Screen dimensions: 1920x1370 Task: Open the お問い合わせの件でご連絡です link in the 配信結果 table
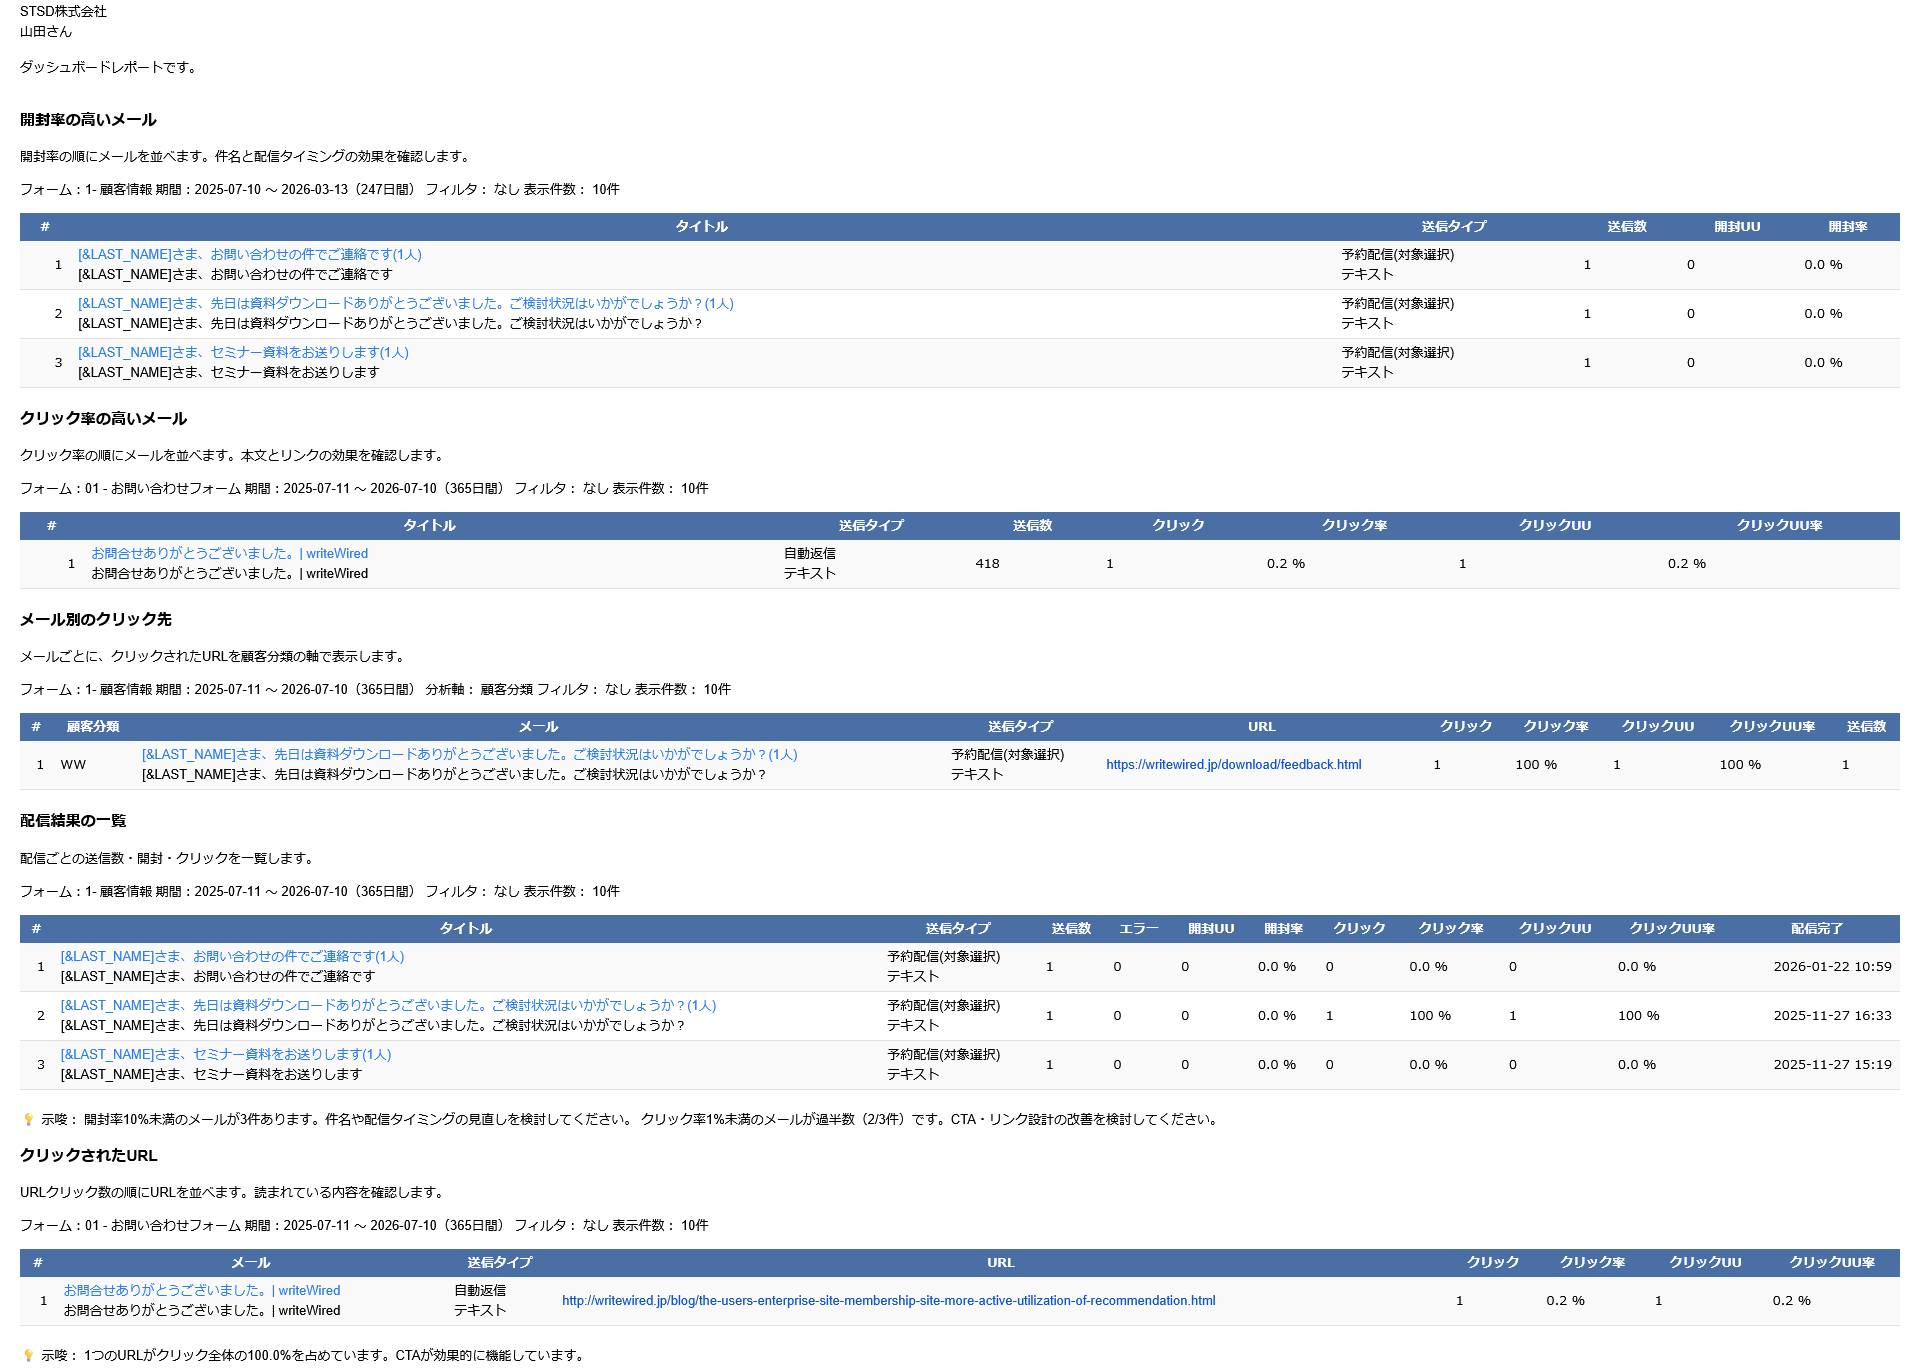pos(233,957)
